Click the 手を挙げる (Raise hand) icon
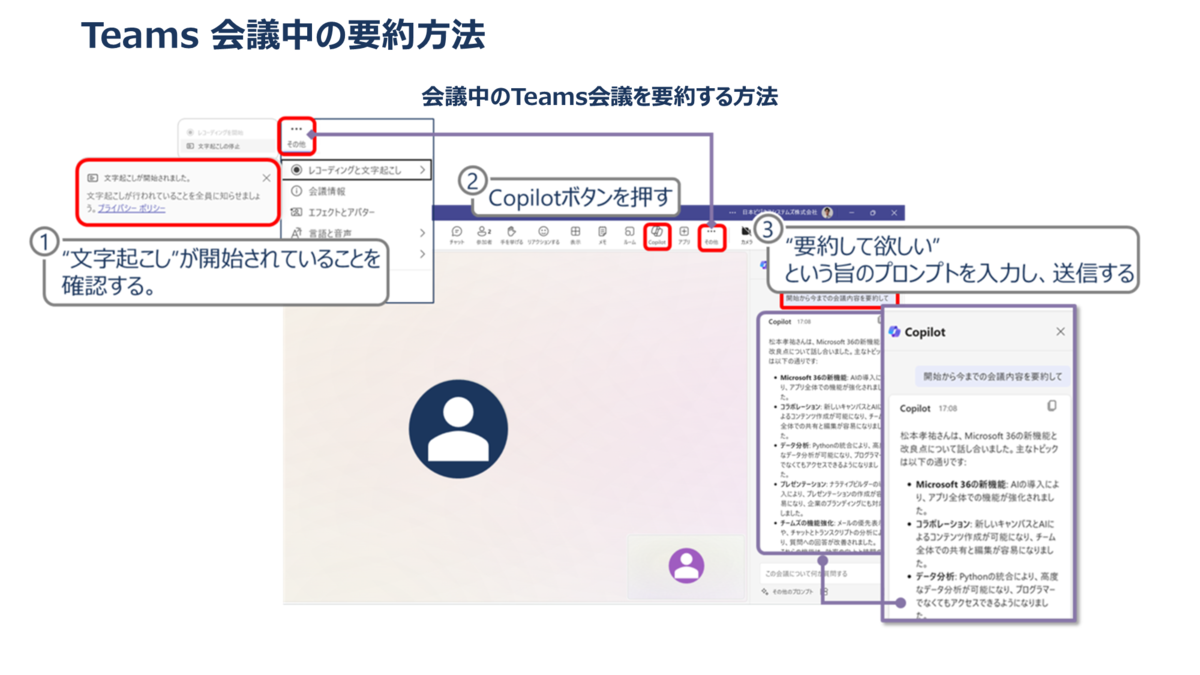Screen dimensions: 1200x675 click(x=511, y=235)
